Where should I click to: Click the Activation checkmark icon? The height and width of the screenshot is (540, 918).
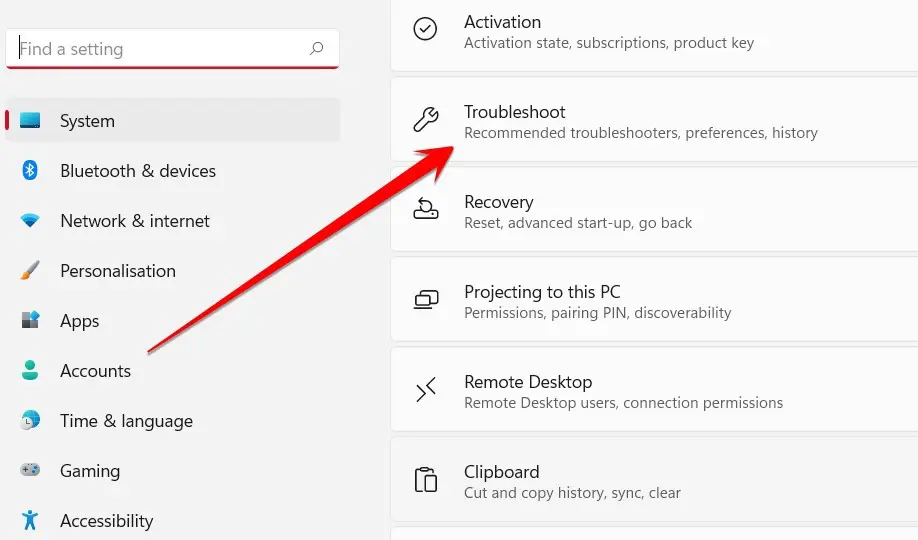425,29
